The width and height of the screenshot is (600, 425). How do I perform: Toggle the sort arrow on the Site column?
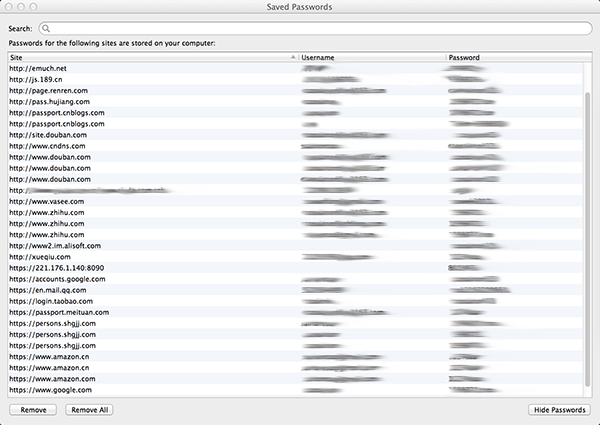[x=293, y=57]
